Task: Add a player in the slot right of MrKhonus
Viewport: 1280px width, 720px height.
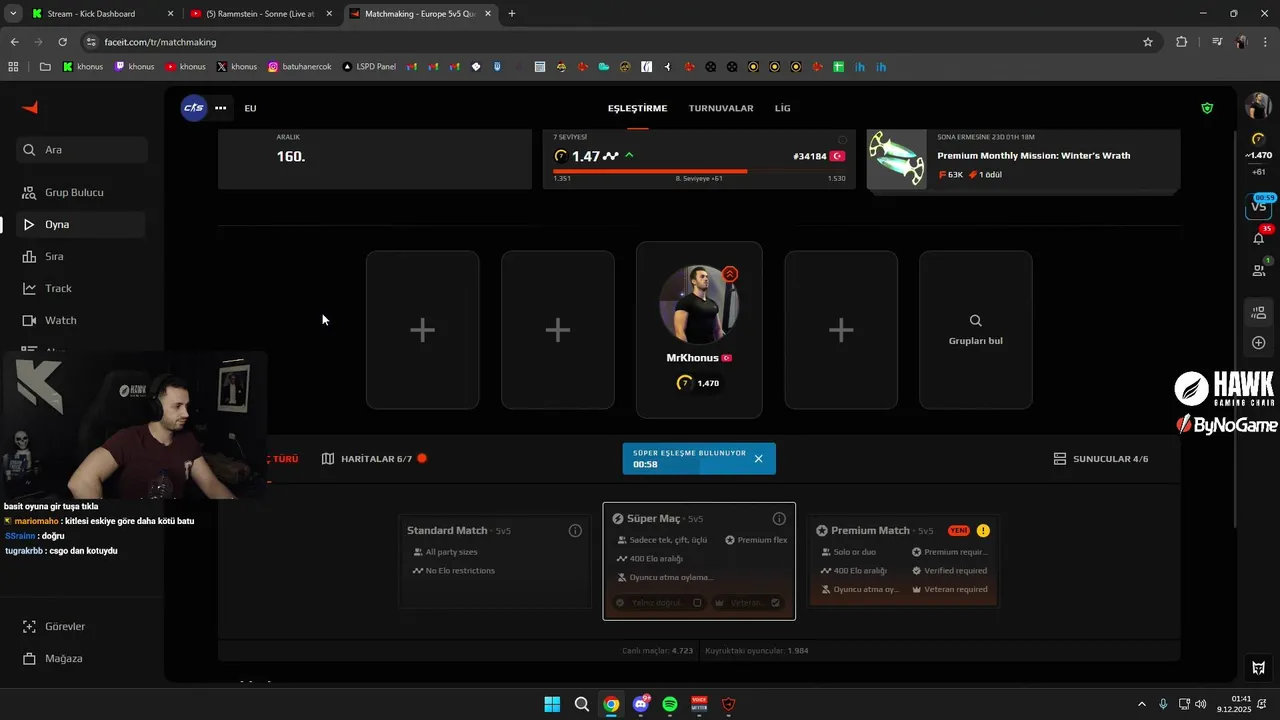Action: click(x=841, y=330)
